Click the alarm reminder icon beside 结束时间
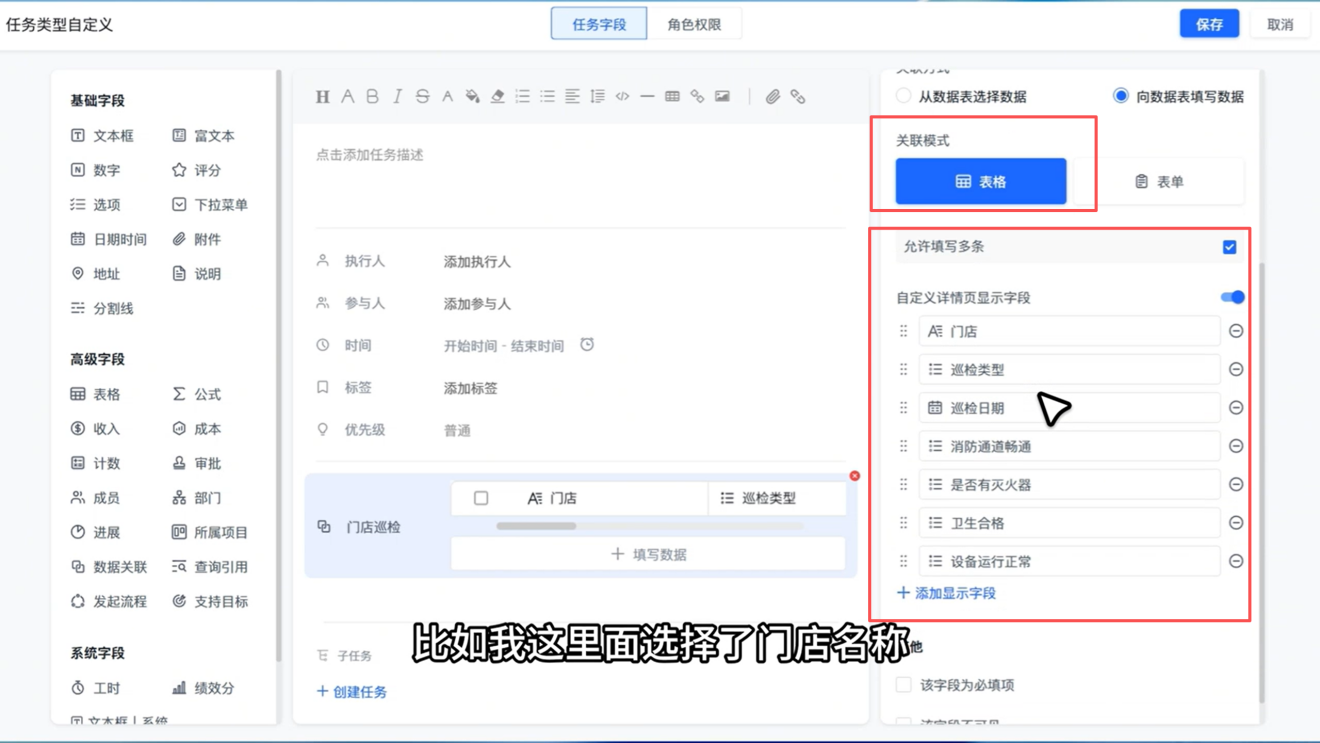The height and width of the screenshot is (743, 1320). pos(587,345)
